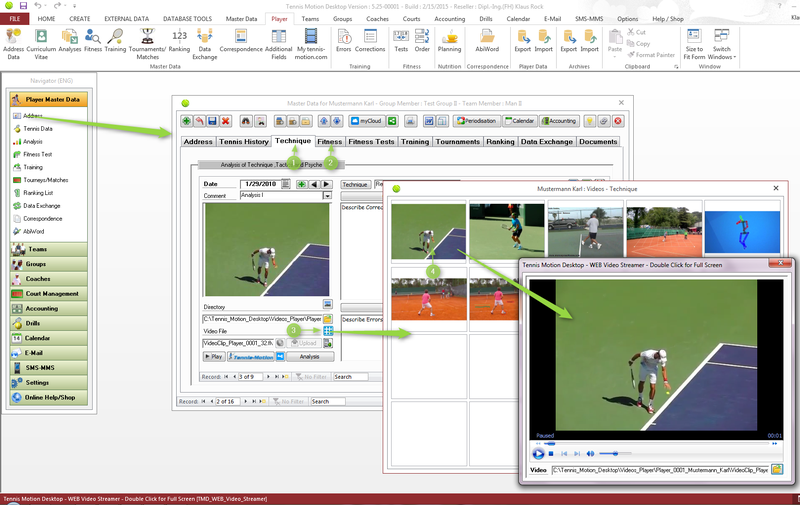This screenshot has width=800, height=505.
Task: Open the Switch Windows dropdown
Action: (721, 42)
